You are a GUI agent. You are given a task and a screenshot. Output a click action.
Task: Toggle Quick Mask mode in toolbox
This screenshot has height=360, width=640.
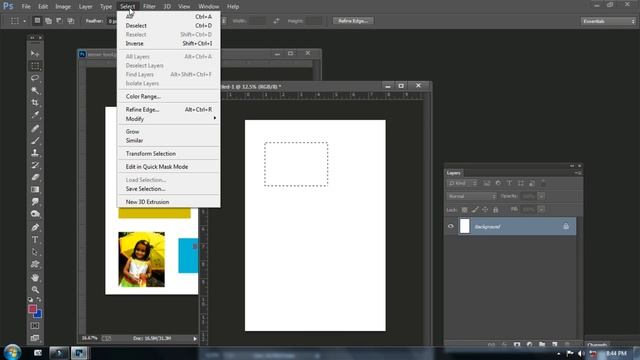tap(35, 326)
